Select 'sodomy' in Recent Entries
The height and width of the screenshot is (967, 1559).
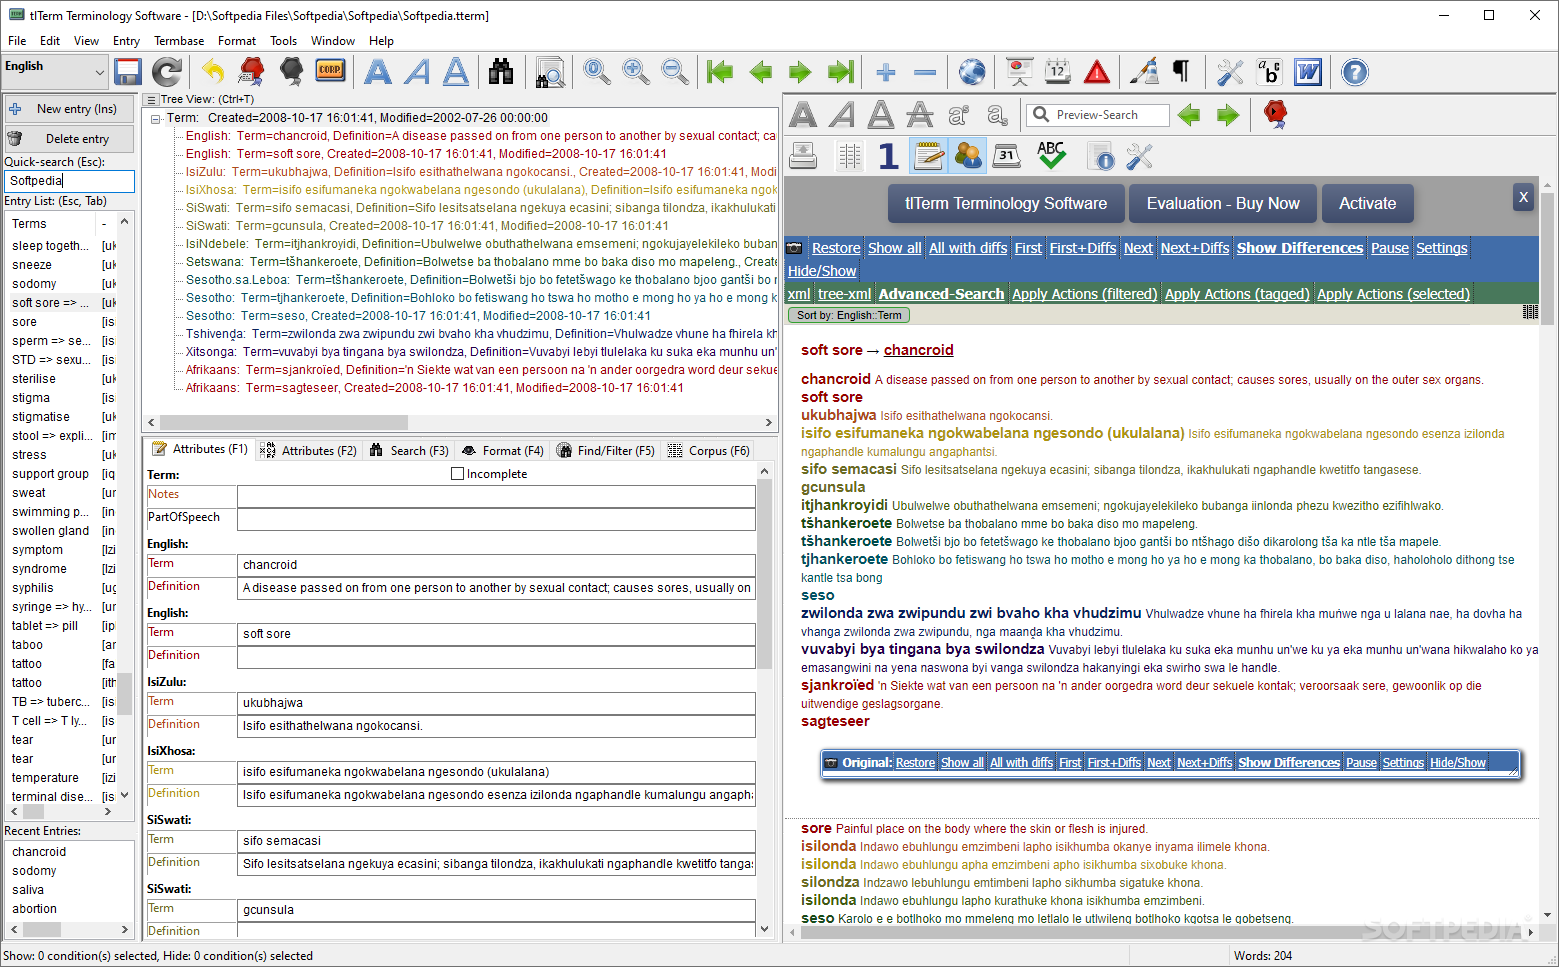(x=34, y=871)
